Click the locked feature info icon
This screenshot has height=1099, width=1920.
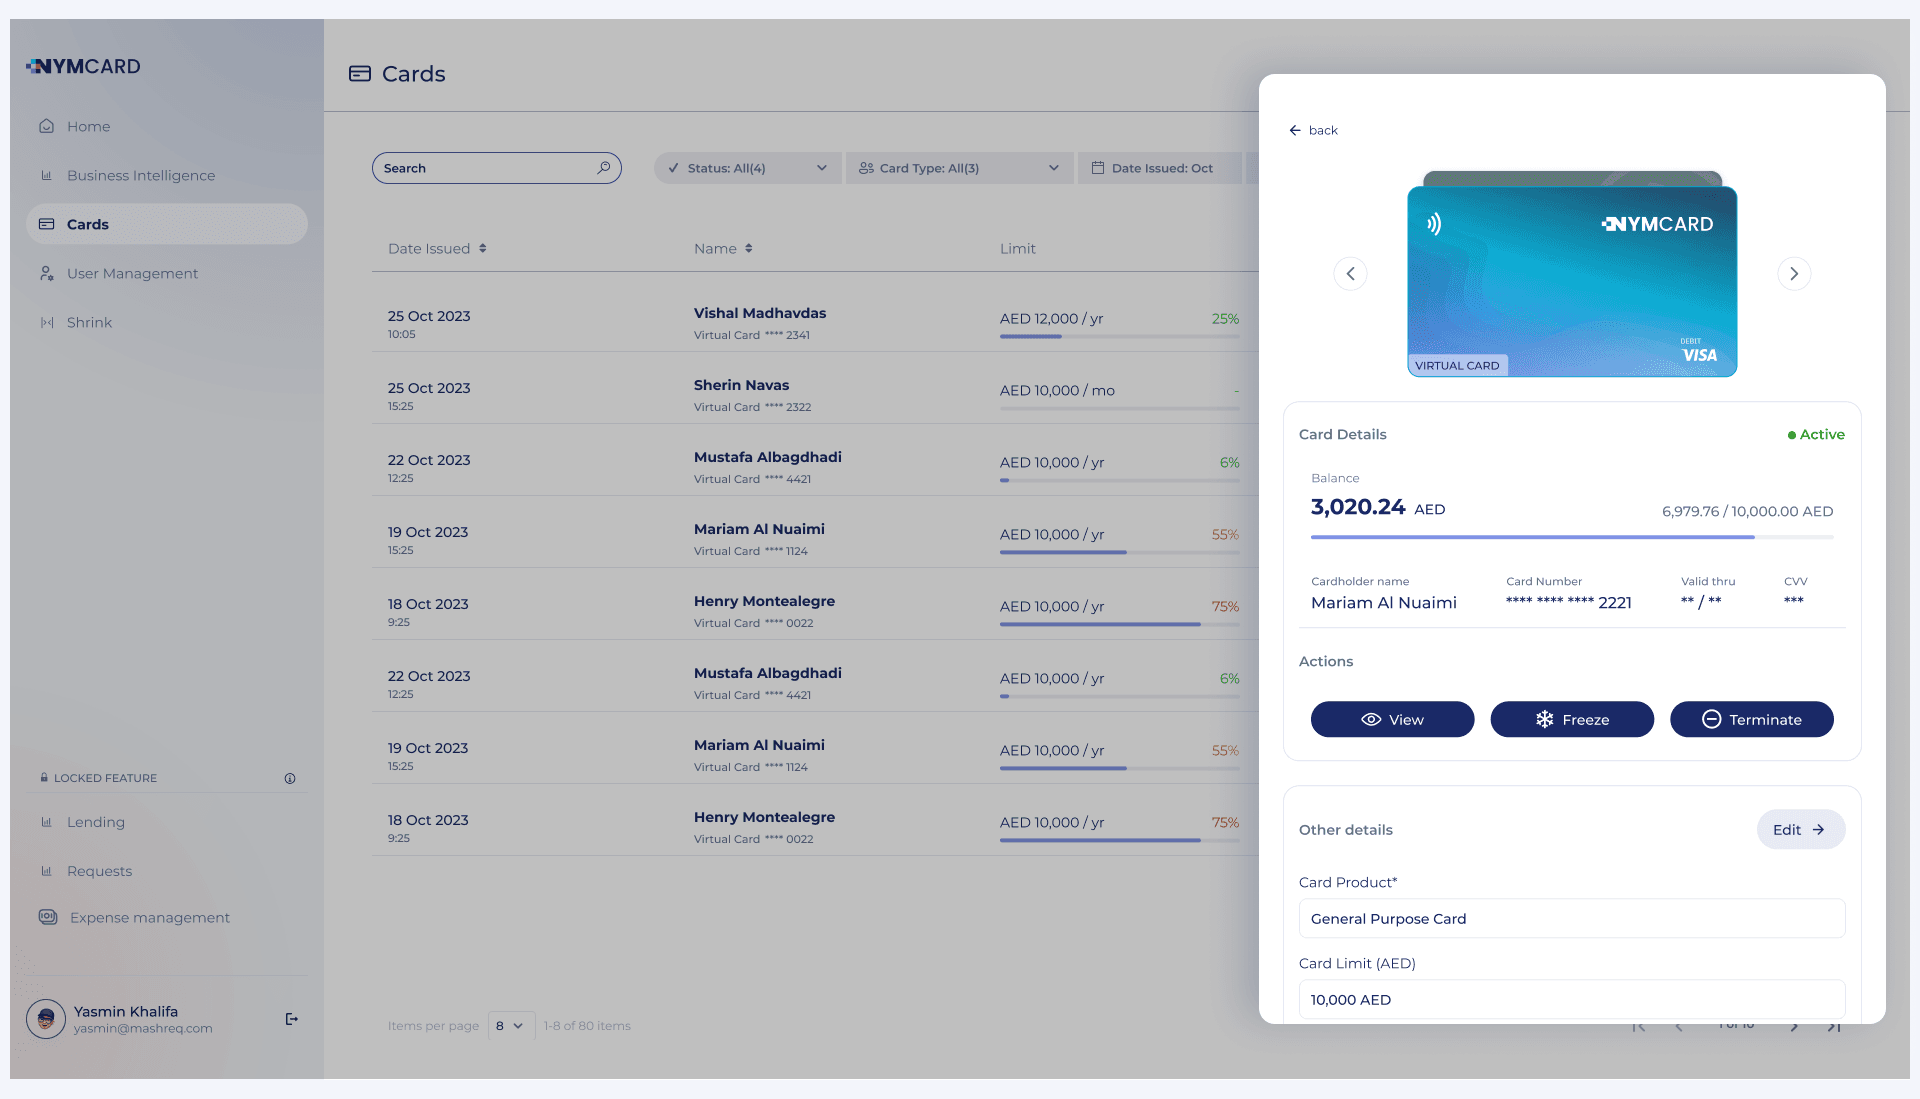[290, 778]
